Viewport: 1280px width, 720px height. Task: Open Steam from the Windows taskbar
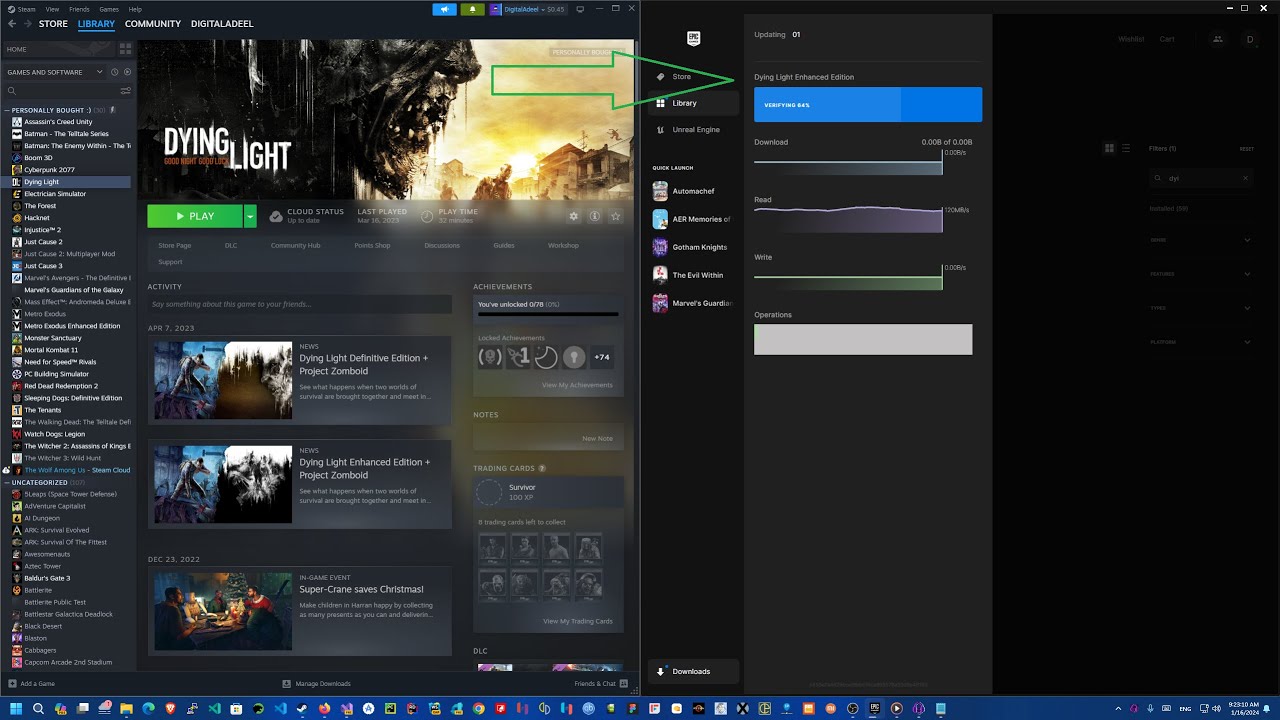302,708
